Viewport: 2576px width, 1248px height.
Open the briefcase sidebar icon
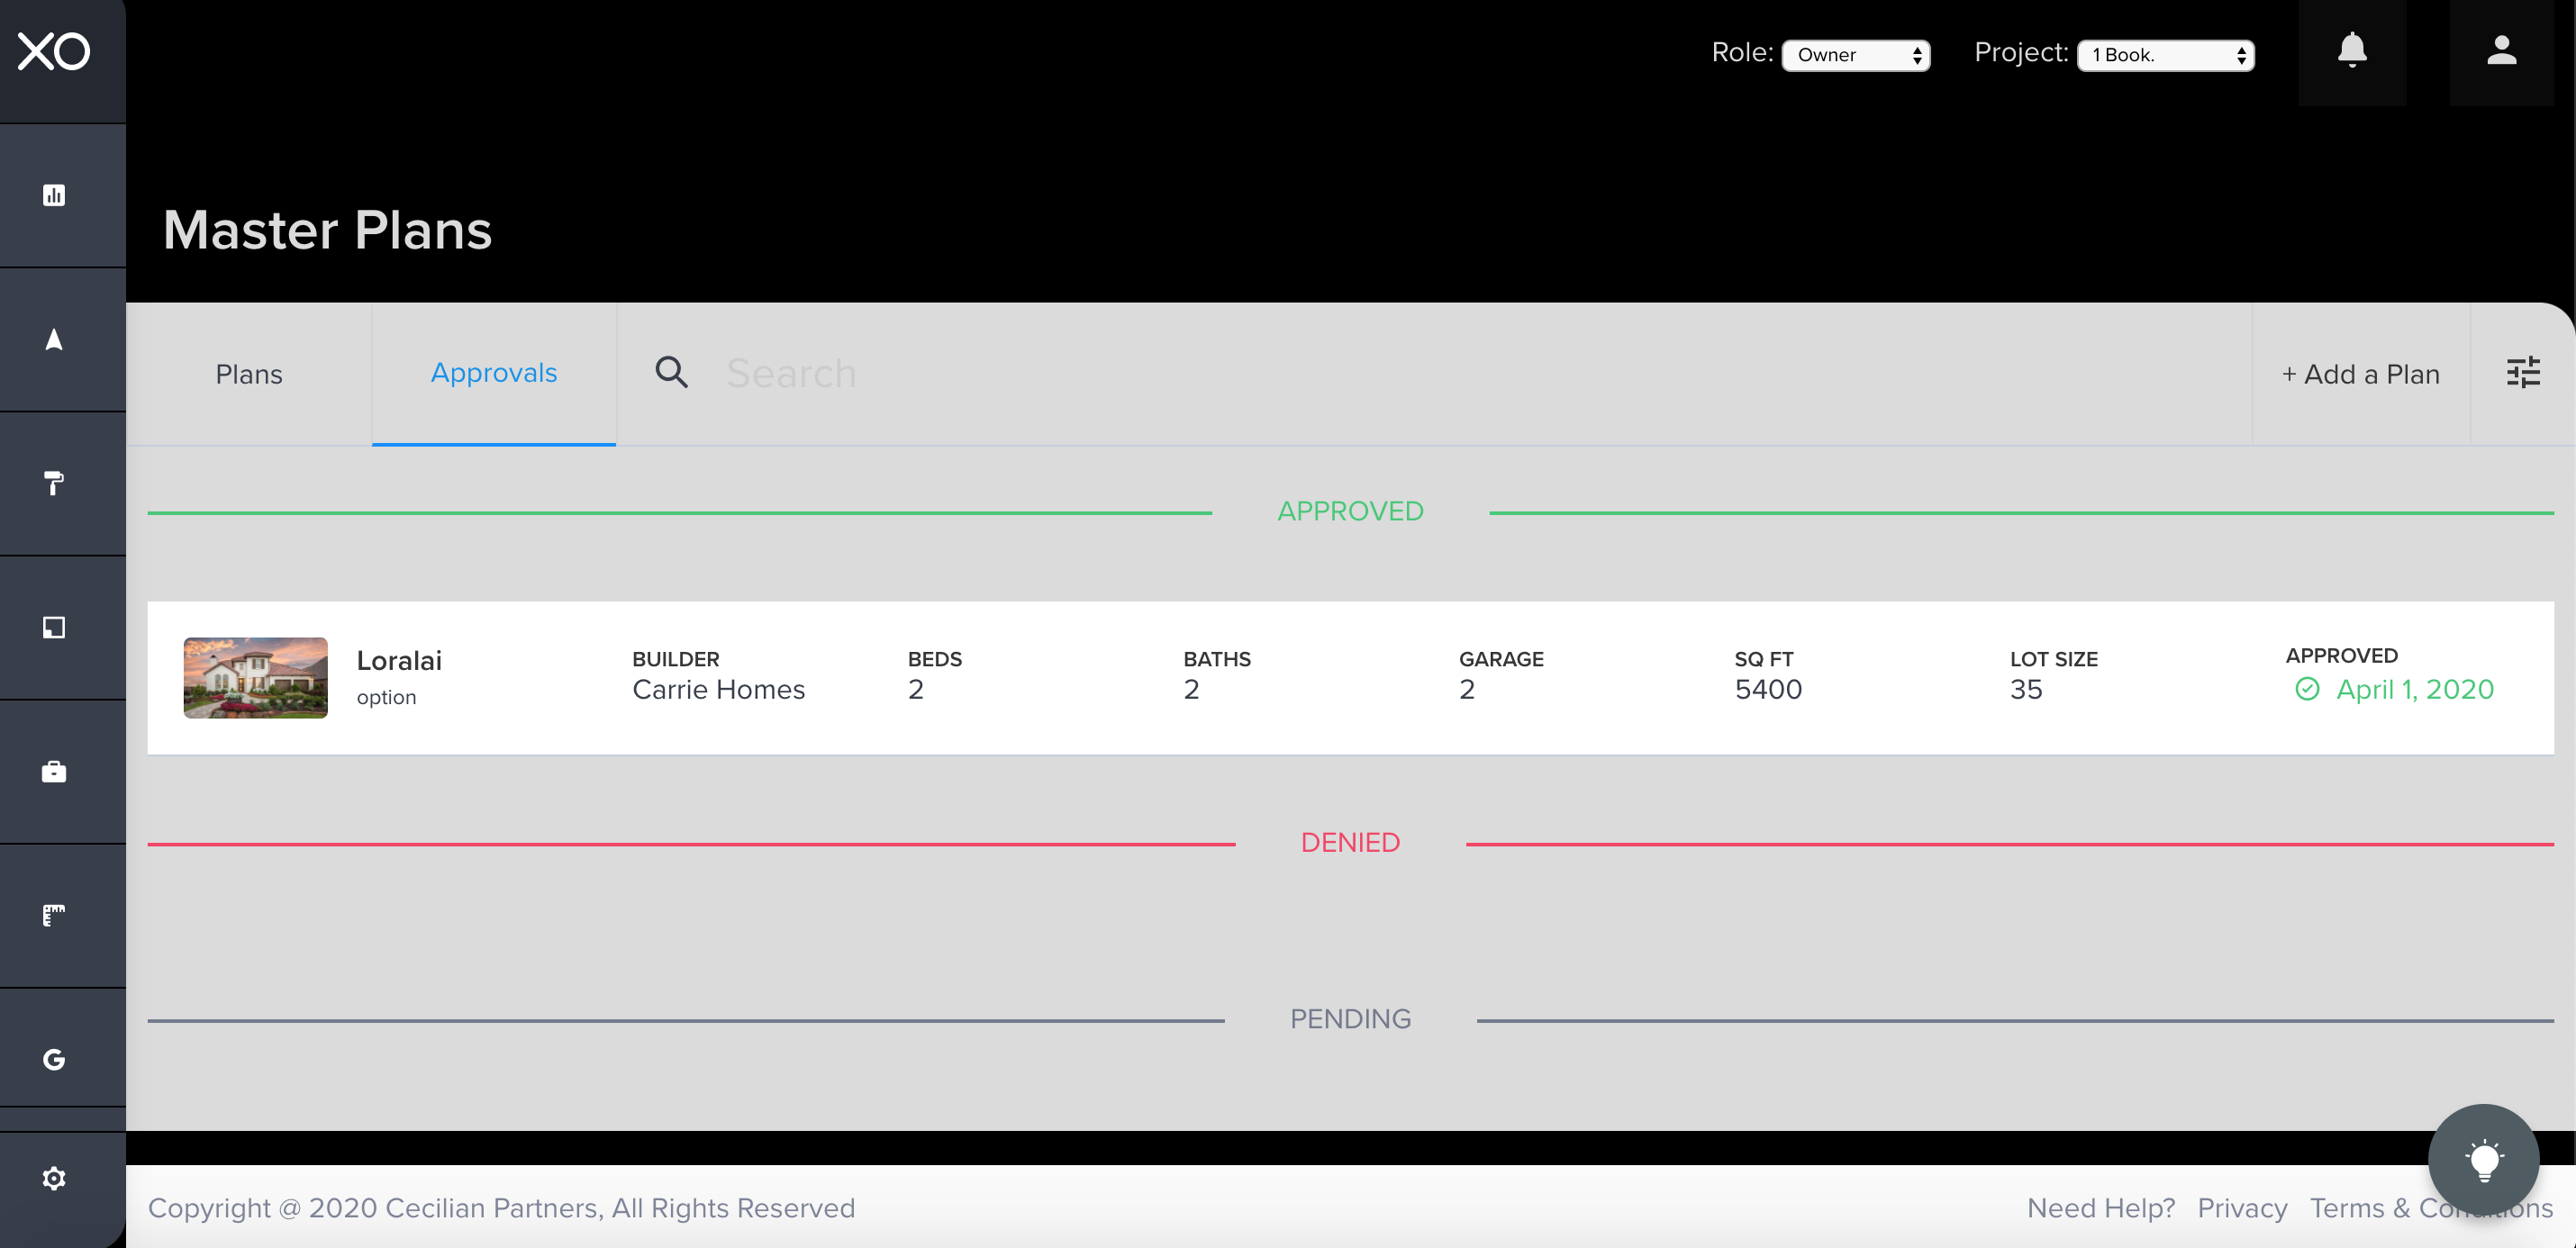click(x=54, y=771)
